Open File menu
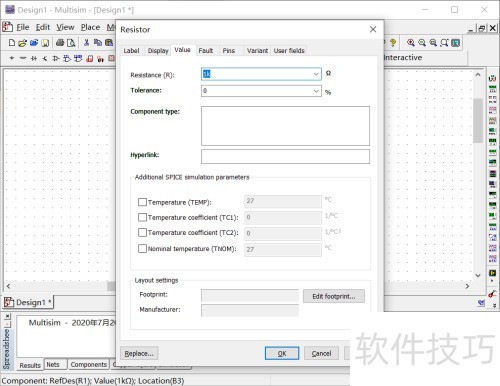The height and width of the screenshot is (386, 500). click(x=23, y=27)
